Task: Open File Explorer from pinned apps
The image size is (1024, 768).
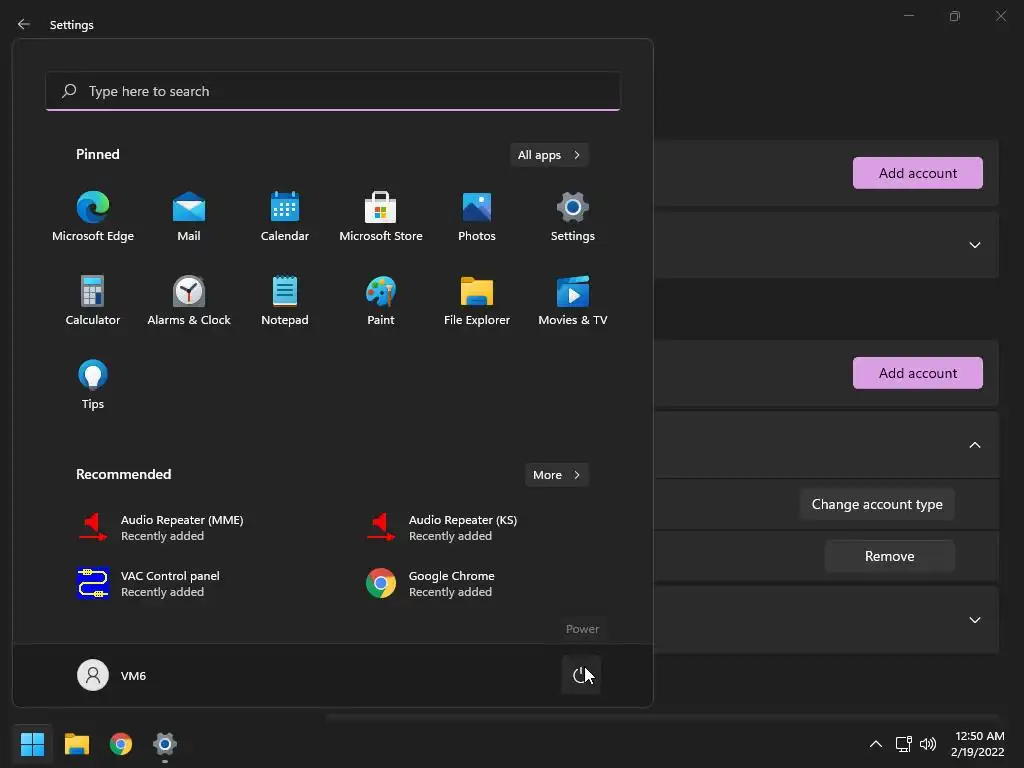Action: [477, 301]
